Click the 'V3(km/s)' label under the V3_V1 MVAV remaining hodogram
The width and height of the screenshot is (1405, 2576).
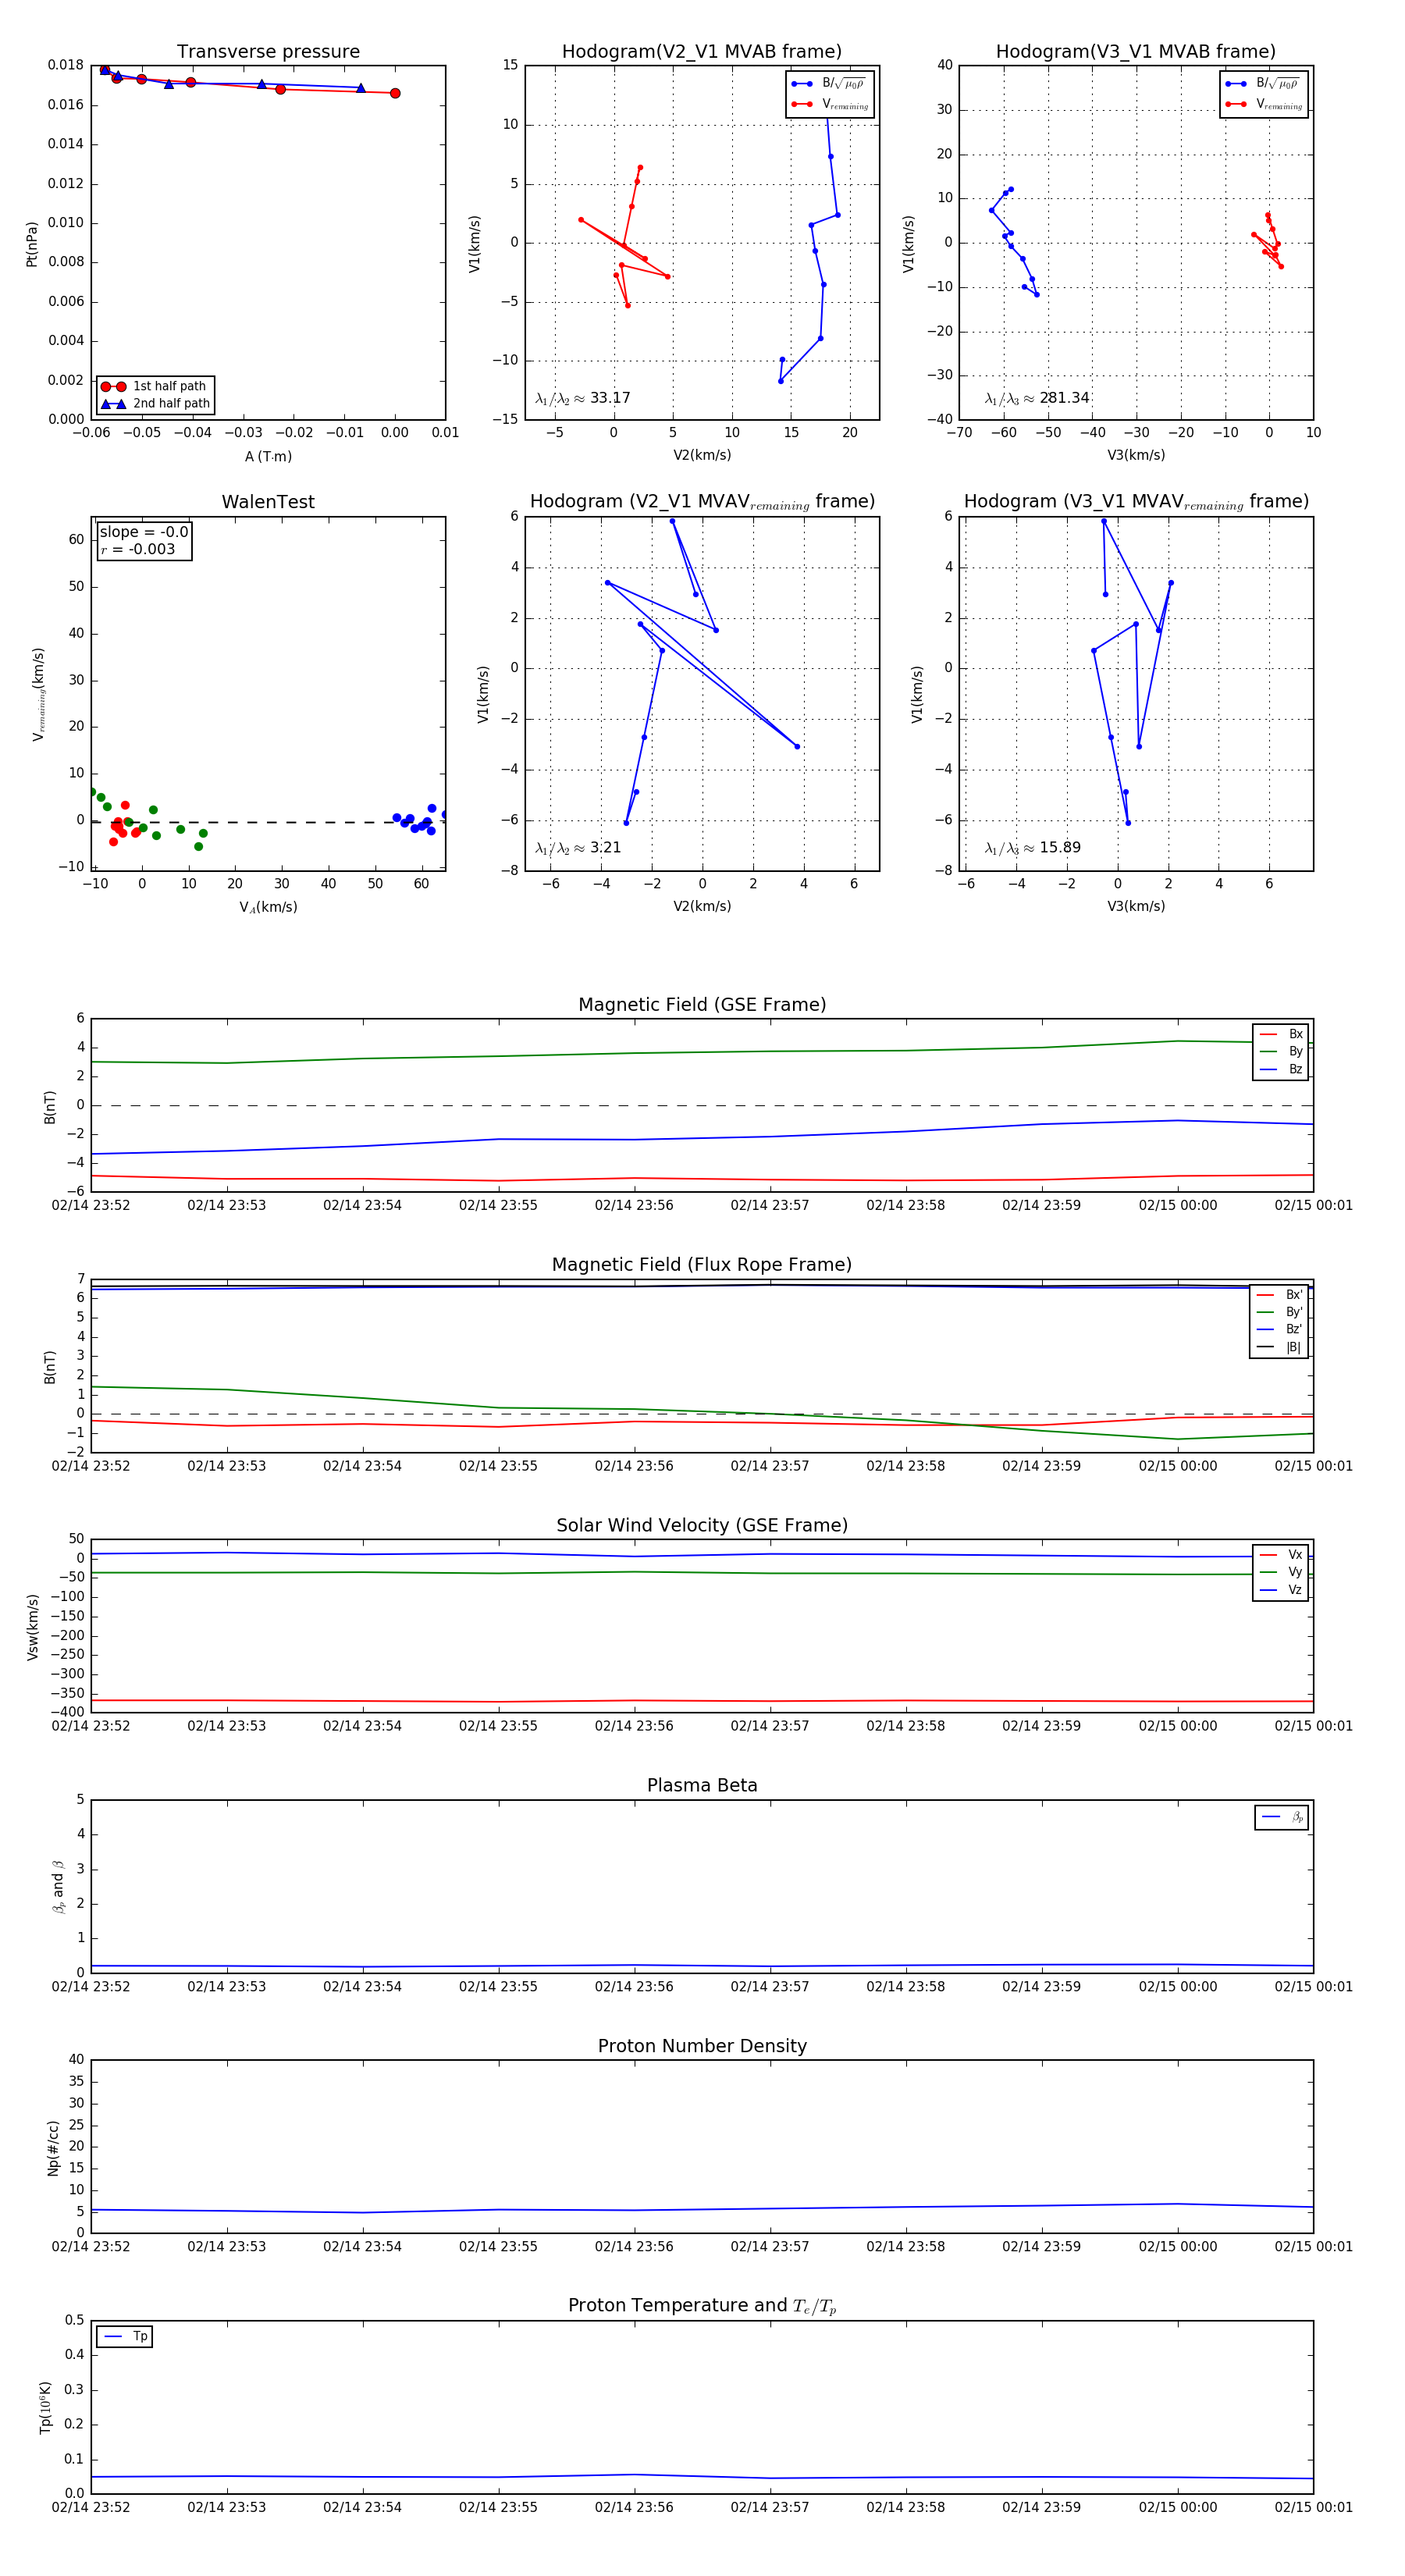click(1136, 907)
